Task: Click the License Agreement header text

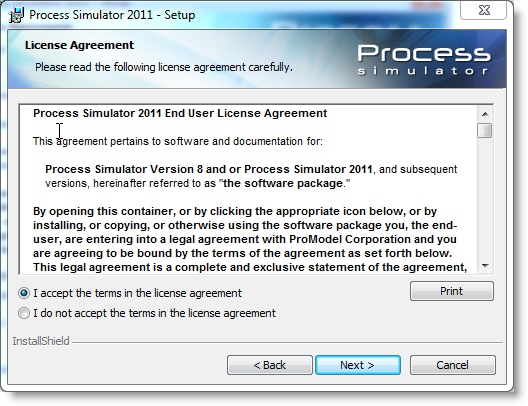Action: pyautogui.click(x=79, y=45)
